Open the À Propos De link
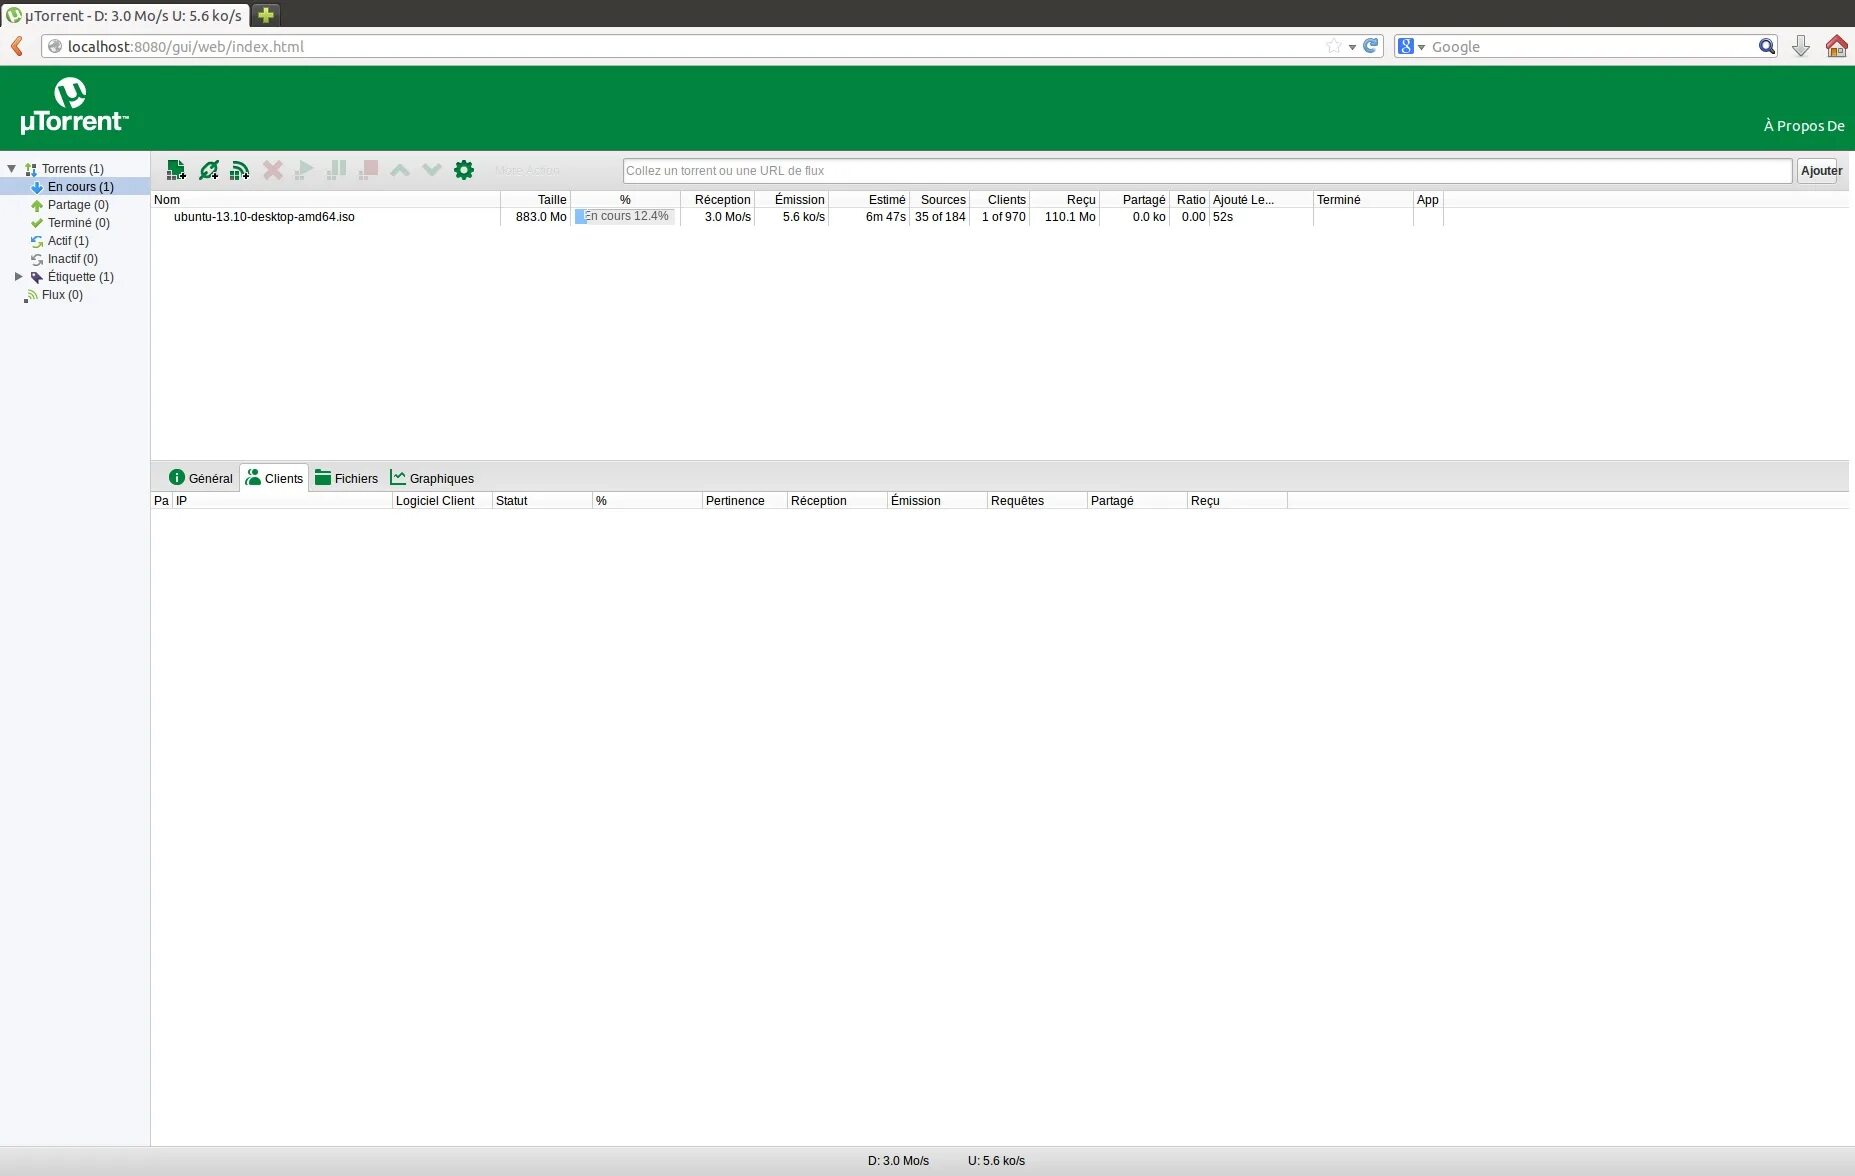 point(1804,126)
